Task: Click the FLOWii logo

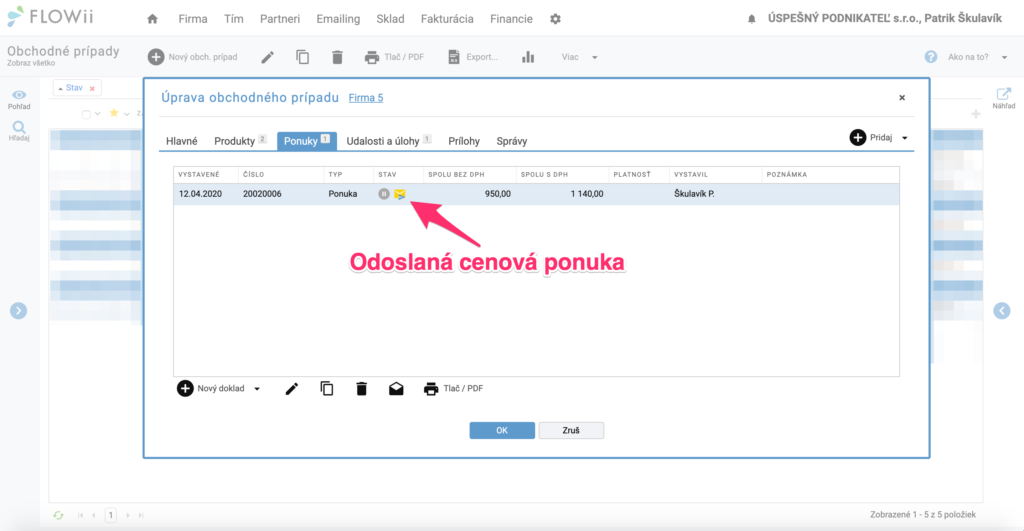Action: coord(50,17)
